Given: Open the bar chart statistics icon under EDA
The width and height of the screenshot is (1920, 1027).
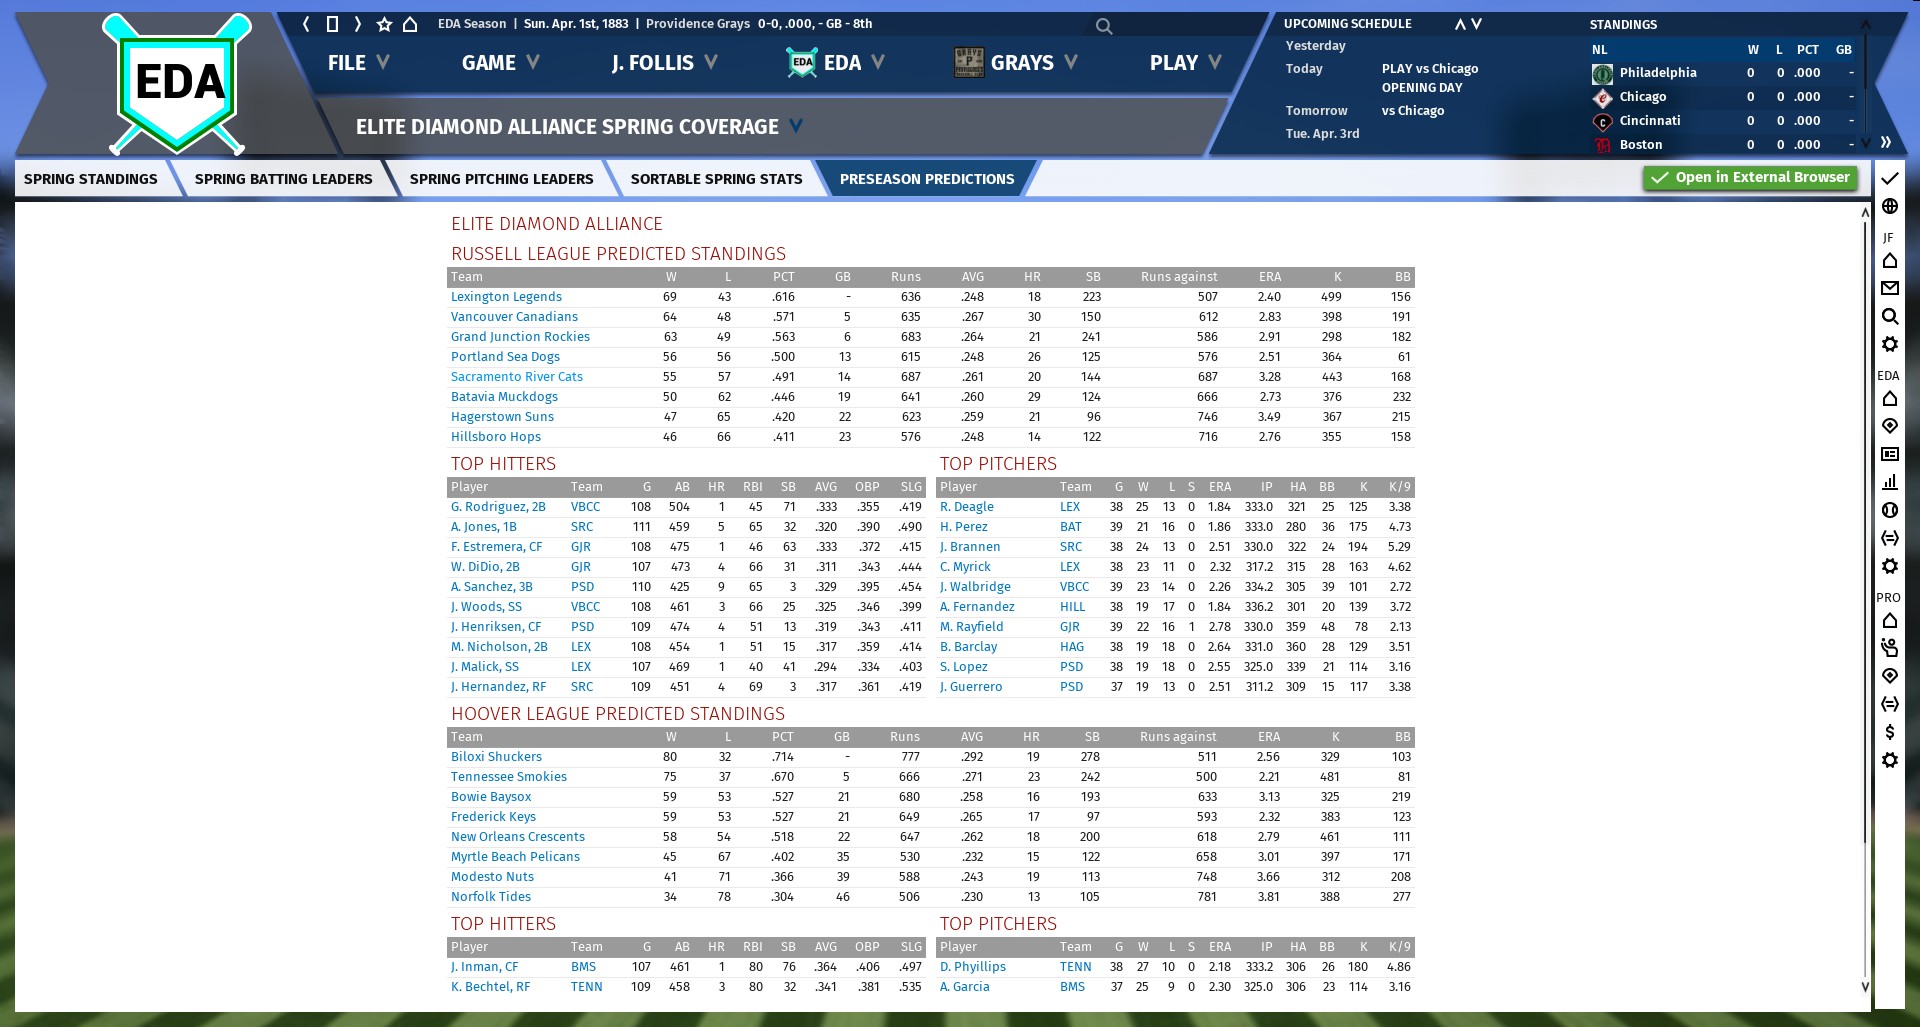Looking at the screenshot, I should (x=1889, y=482).
